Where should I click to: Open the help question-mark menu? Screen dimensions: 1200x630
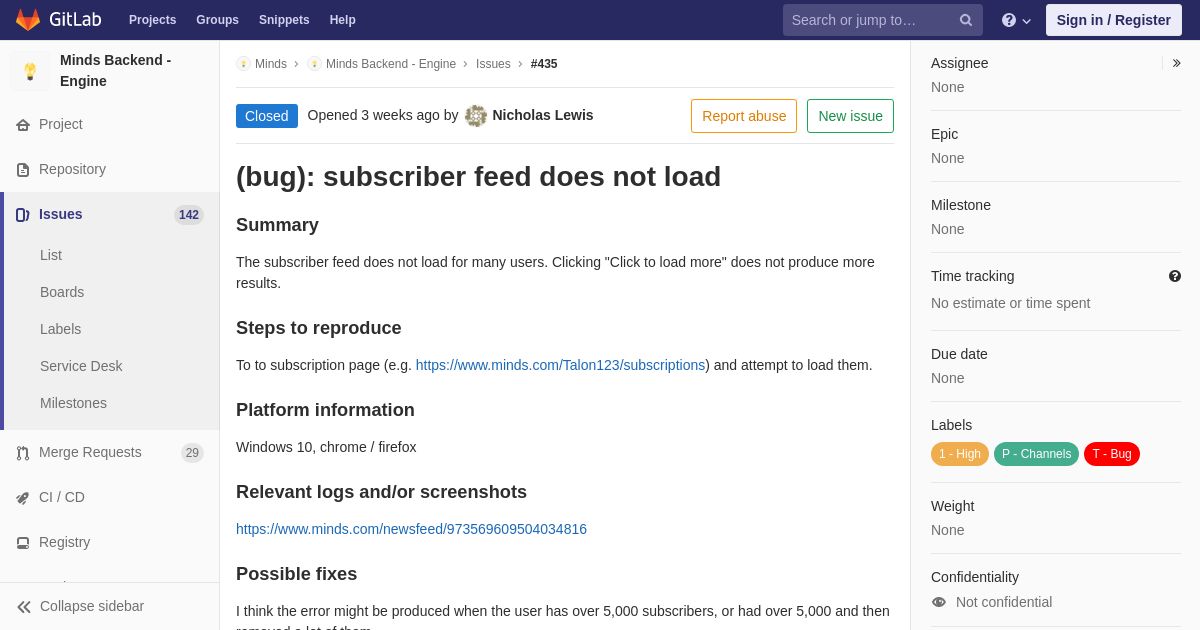pyautogui.click(x=1016, y=20)
